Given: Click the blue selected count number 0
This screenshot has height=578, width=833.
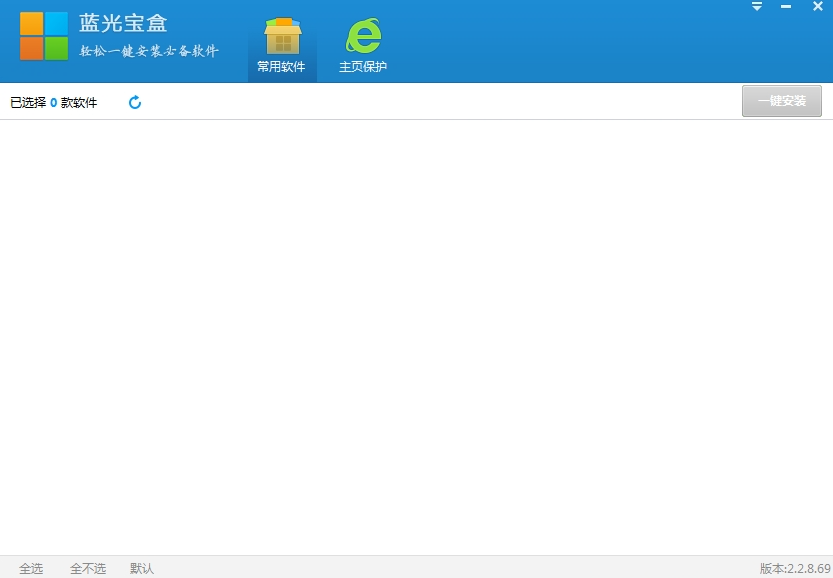Looking at the screenshot, I should pos(54,103).
